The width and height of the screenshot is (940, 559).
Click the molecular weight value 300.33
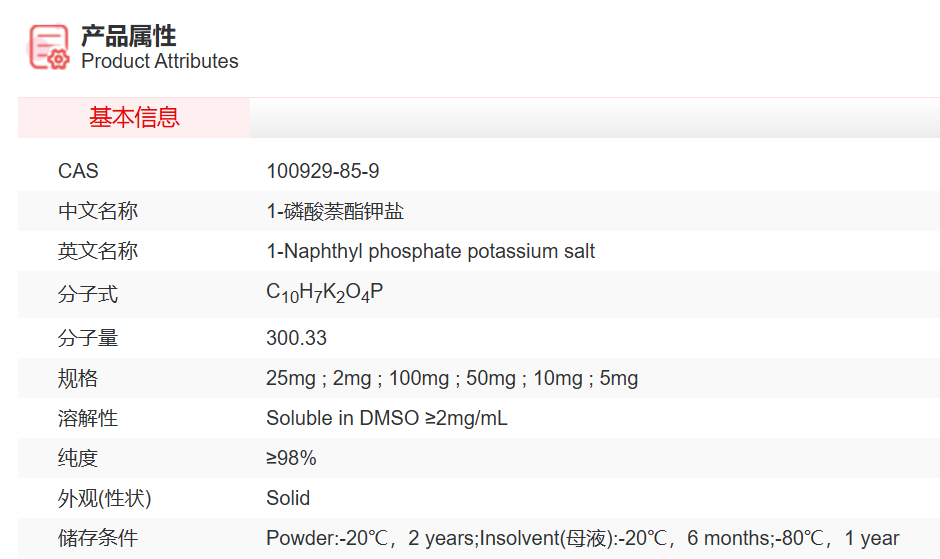point(296,338)
